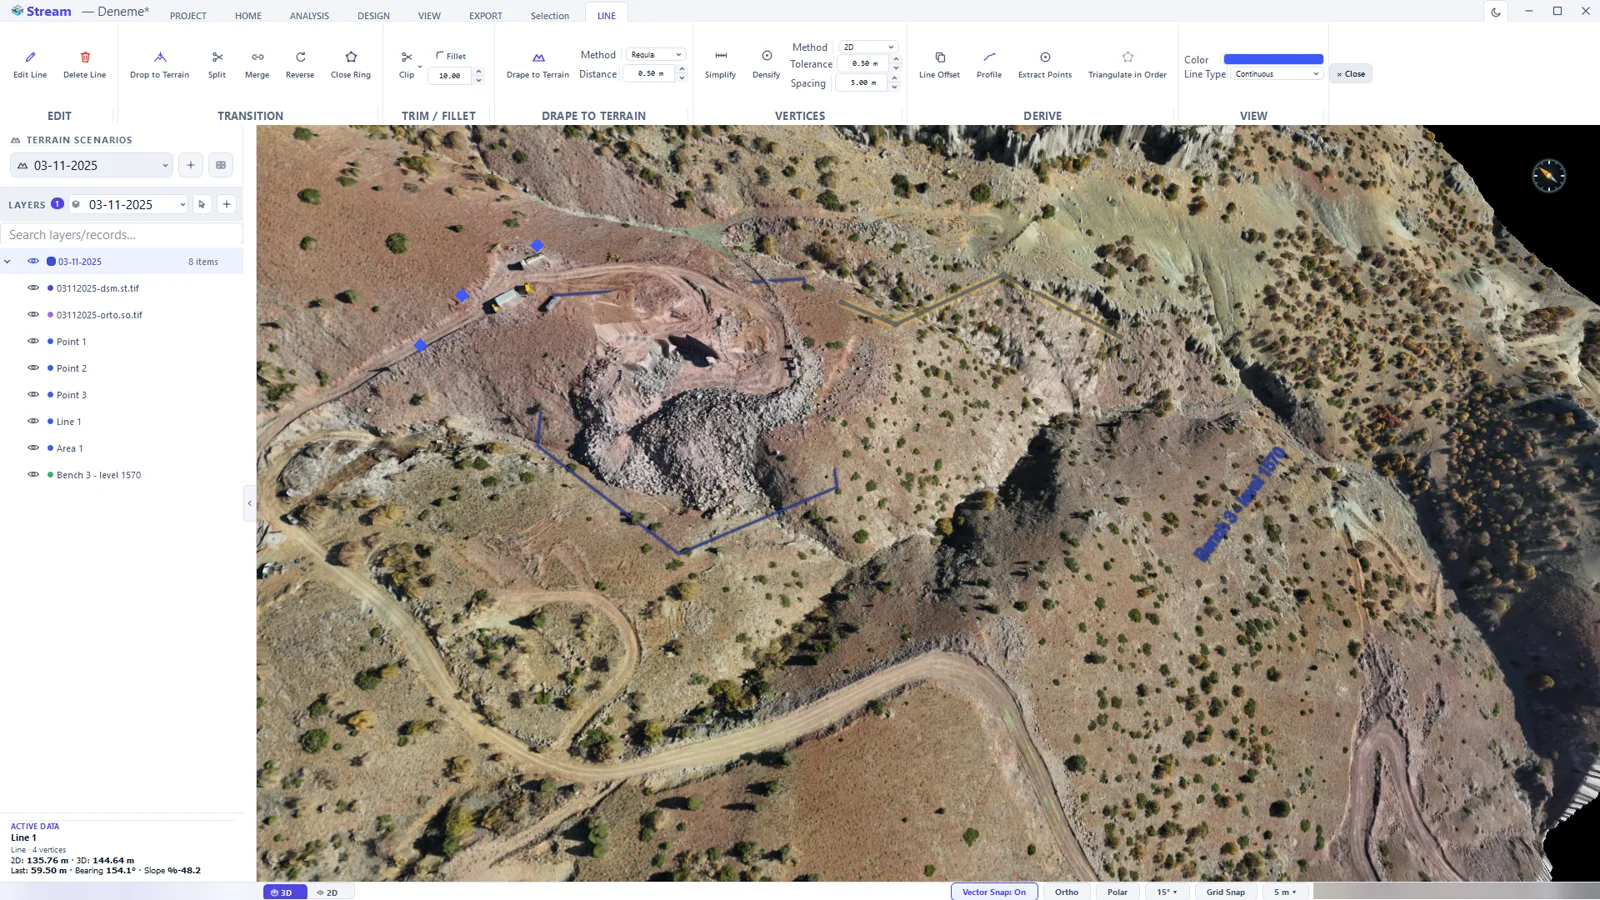Viewport: 1600px width, 900px height.
Task: Toggle visibility of Bench 3 - level 1570
Action: coord(33,475)
